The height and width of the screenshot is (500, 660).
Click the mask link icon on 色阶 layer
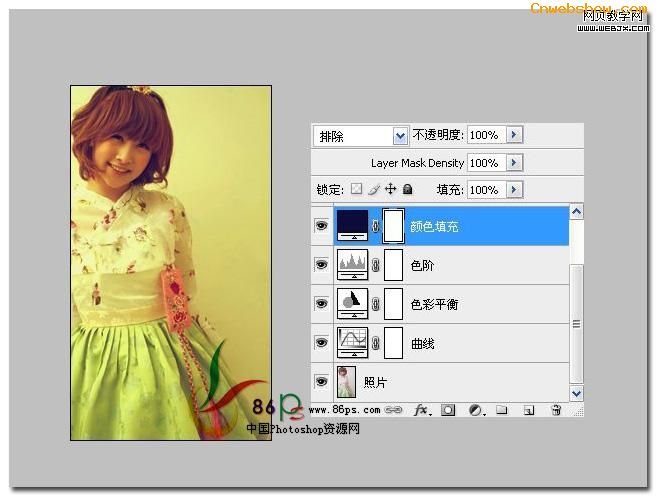coord(375,265)
